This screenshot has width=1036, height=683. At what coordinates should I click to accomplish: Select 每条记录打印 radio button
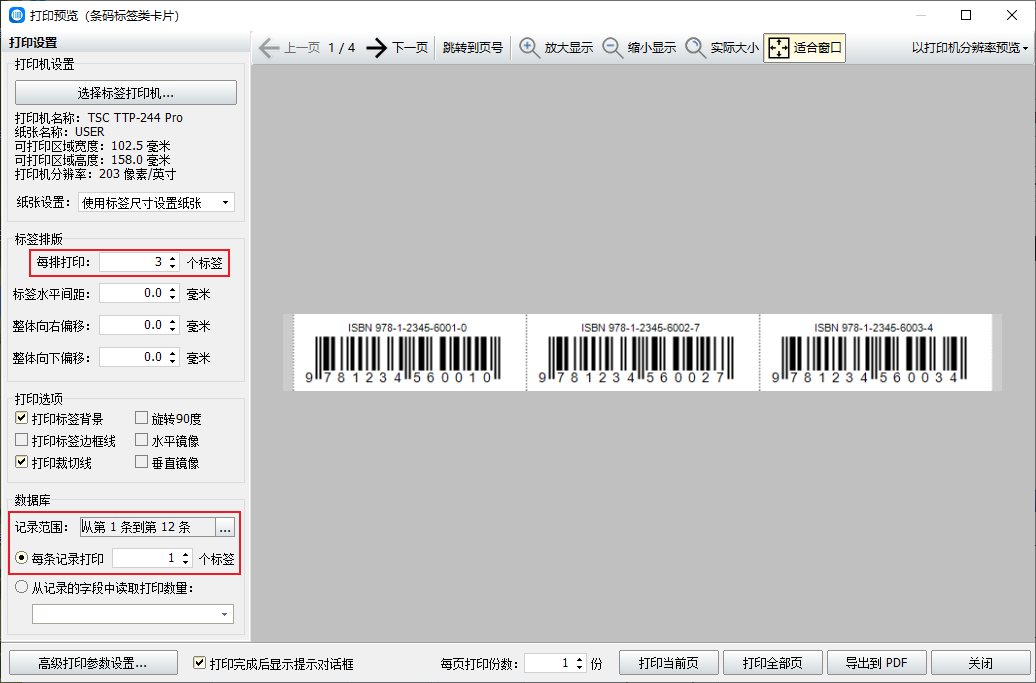(22, 558)
